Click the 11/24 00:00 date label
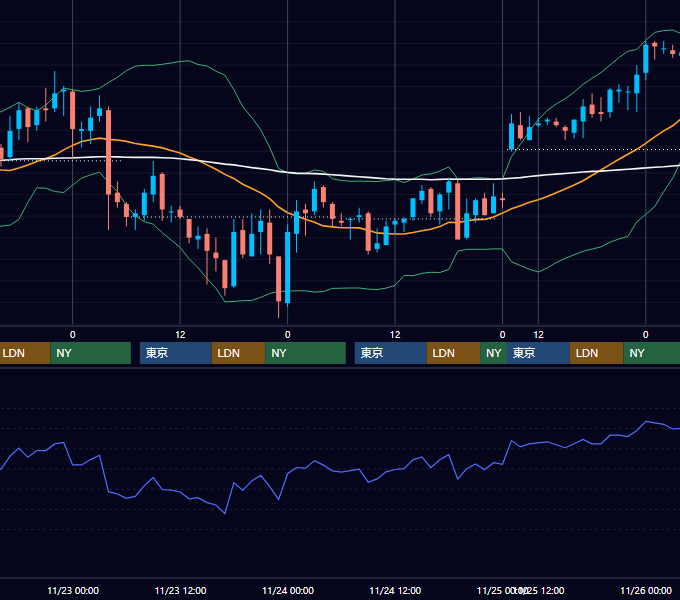Viewport: 680px width, 600px height. [x=288, y=590]
